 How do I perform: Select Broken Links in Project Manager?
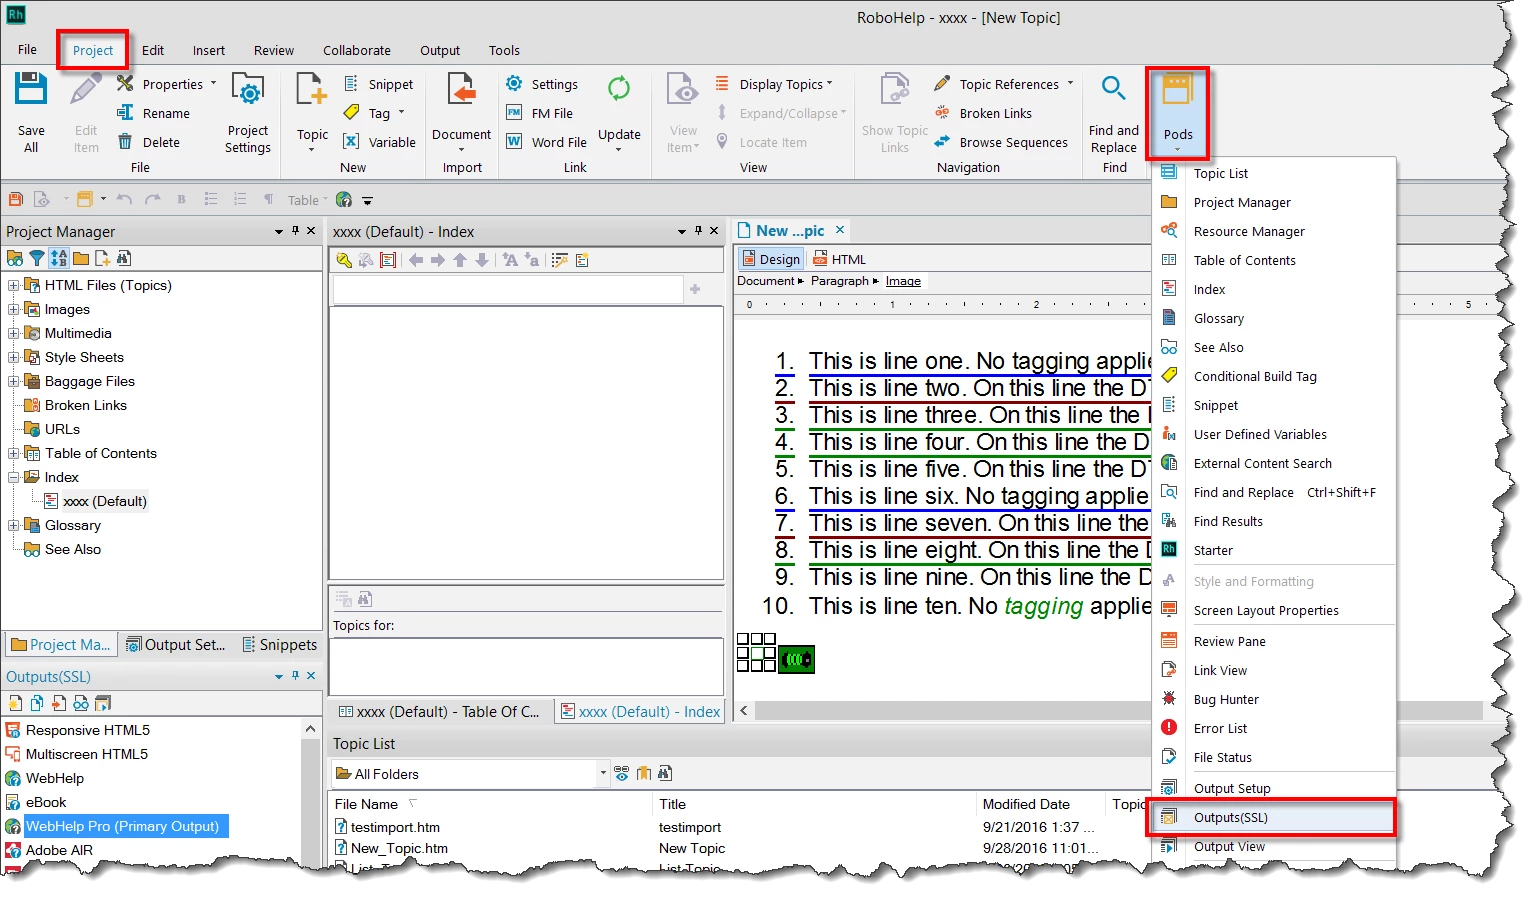[x=85, y=405]
